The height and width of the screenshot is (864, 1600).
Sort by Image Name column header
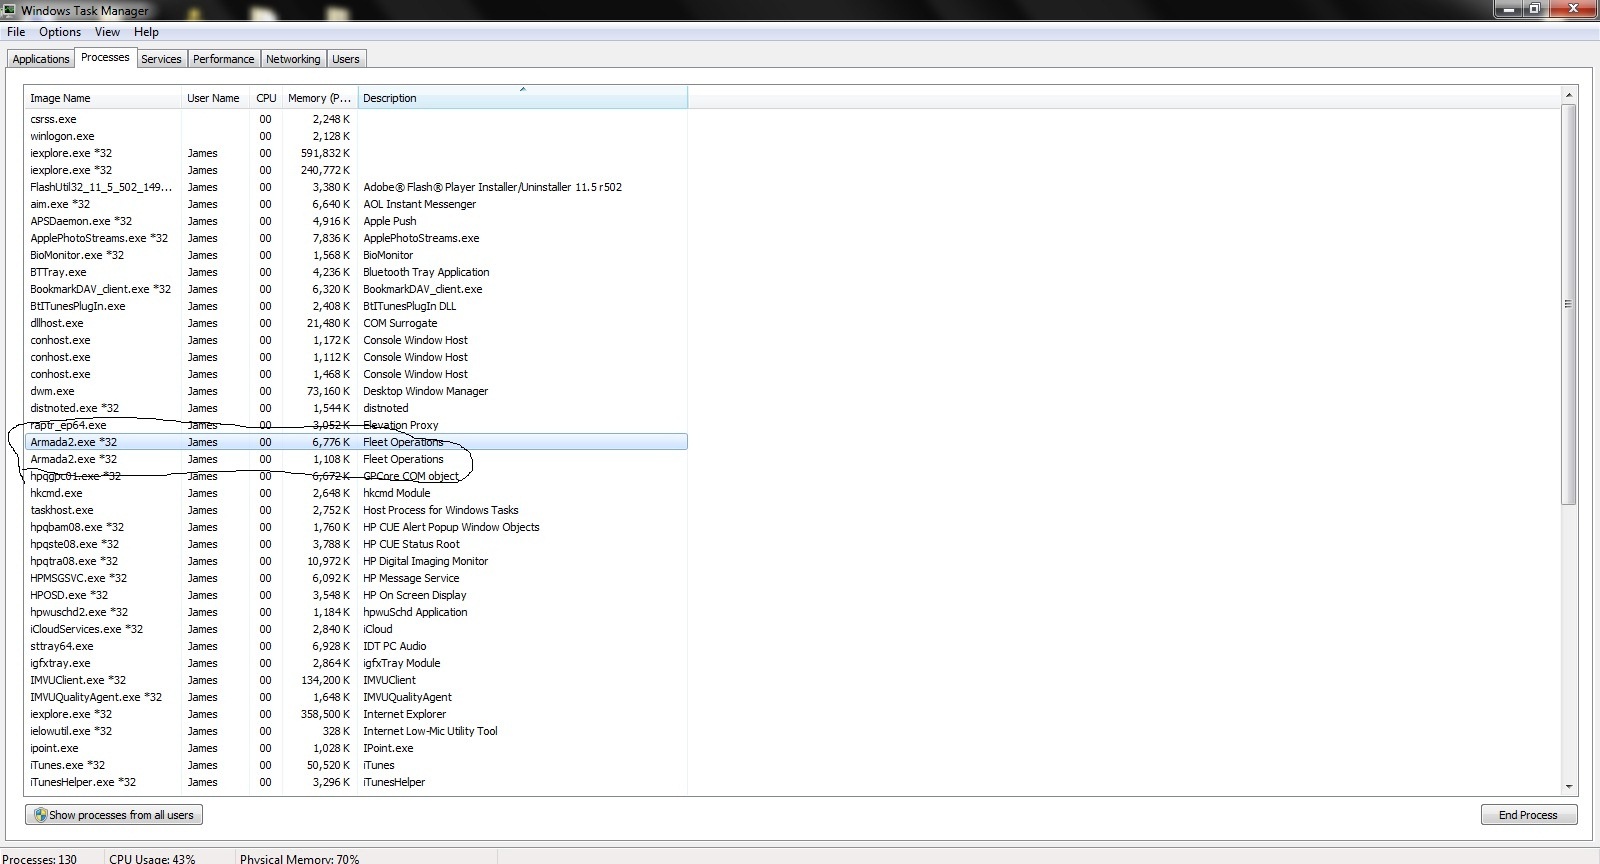(102, 98)
